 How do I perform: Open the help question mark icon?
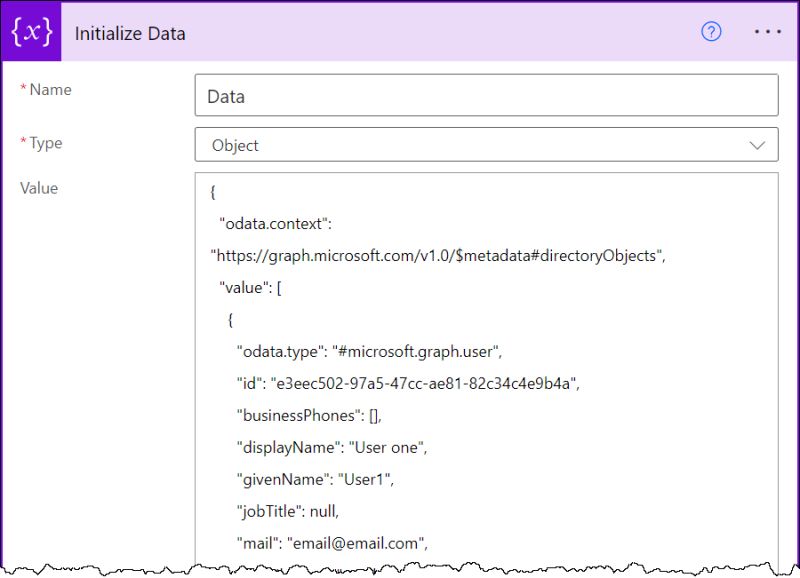pyautogui.click(x=711, y=32)
